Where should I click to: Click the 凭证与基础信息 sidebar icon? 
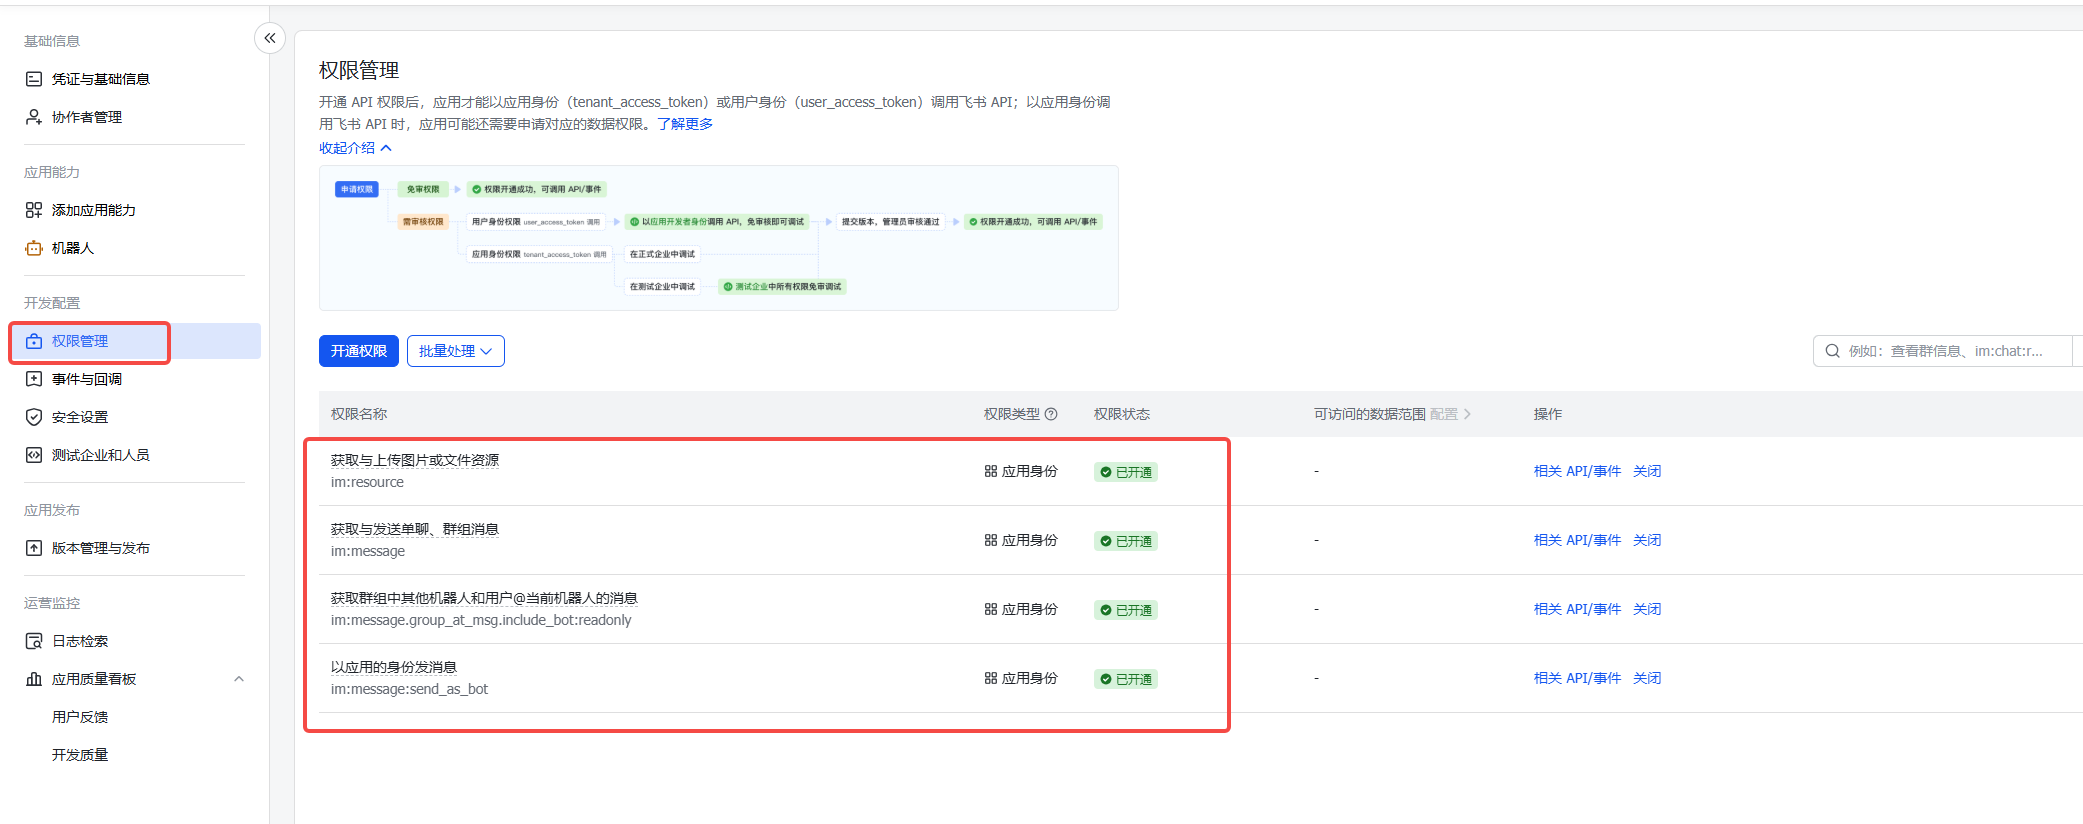(34, 79)
